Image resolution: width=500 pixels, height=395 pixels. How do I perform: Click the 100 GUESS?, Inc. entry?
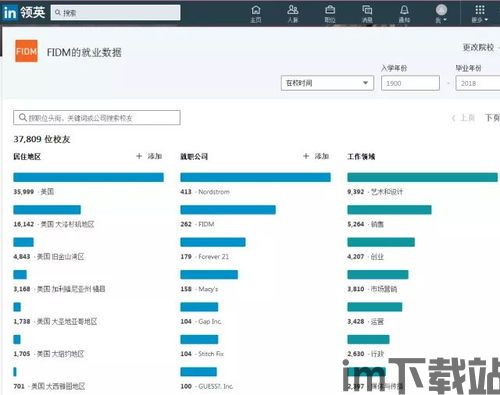[207, 386]
